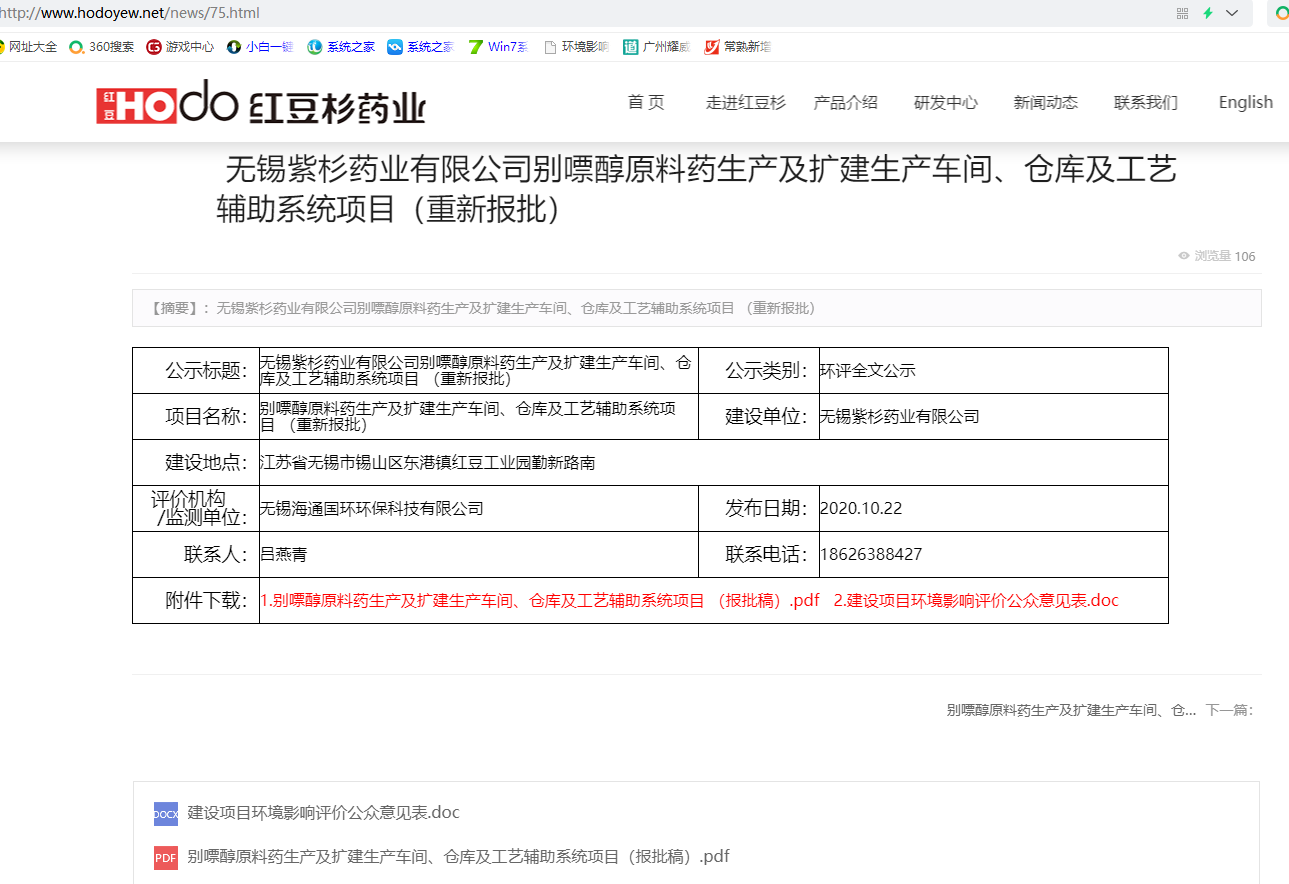Open the 广州耀威 bookmark
Viewport: 1289px width, 884px height.
656,47
